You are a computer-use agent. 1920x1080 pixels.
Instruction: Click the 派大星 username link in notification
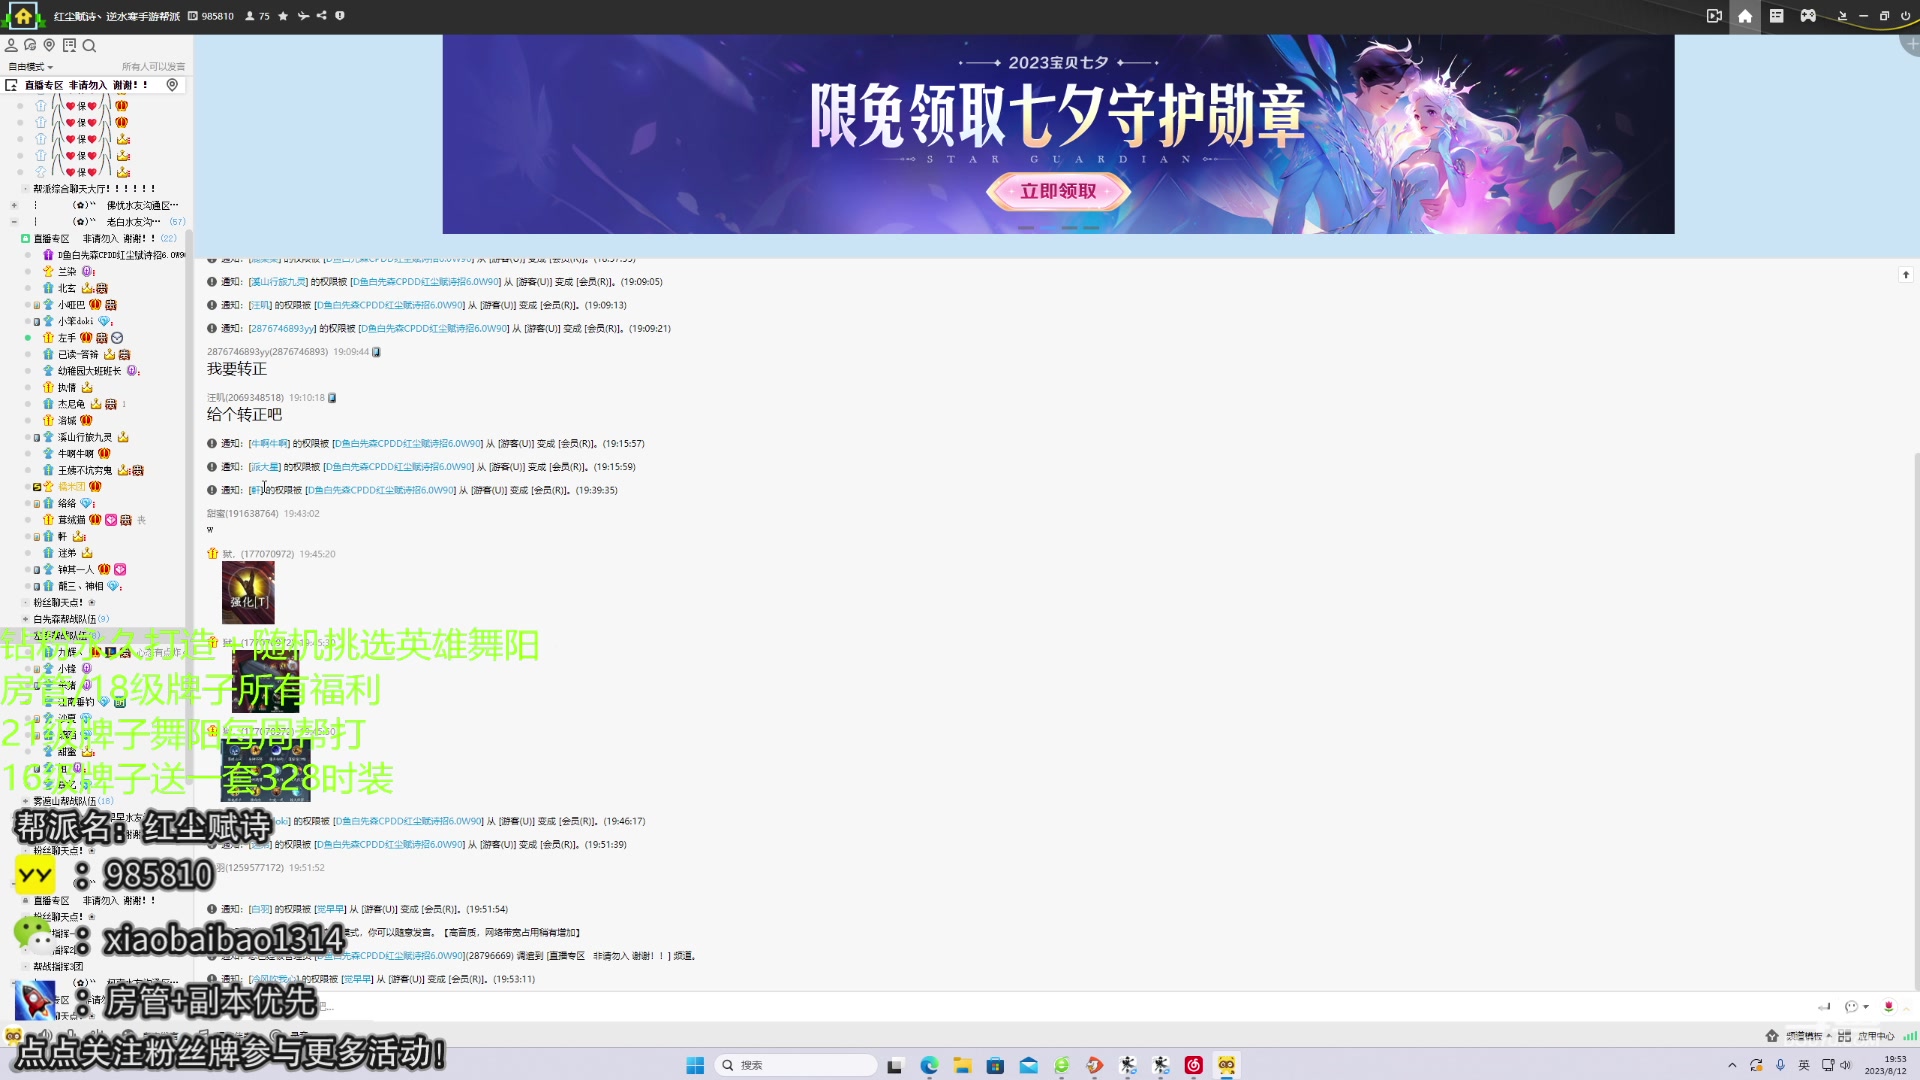click(265, 467)
